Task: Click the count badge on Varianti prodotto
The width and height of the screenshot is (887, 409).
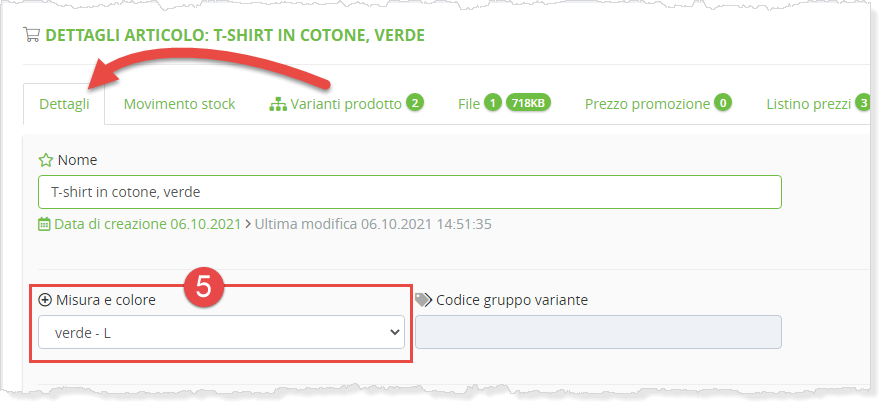Action: coord(414,103)
